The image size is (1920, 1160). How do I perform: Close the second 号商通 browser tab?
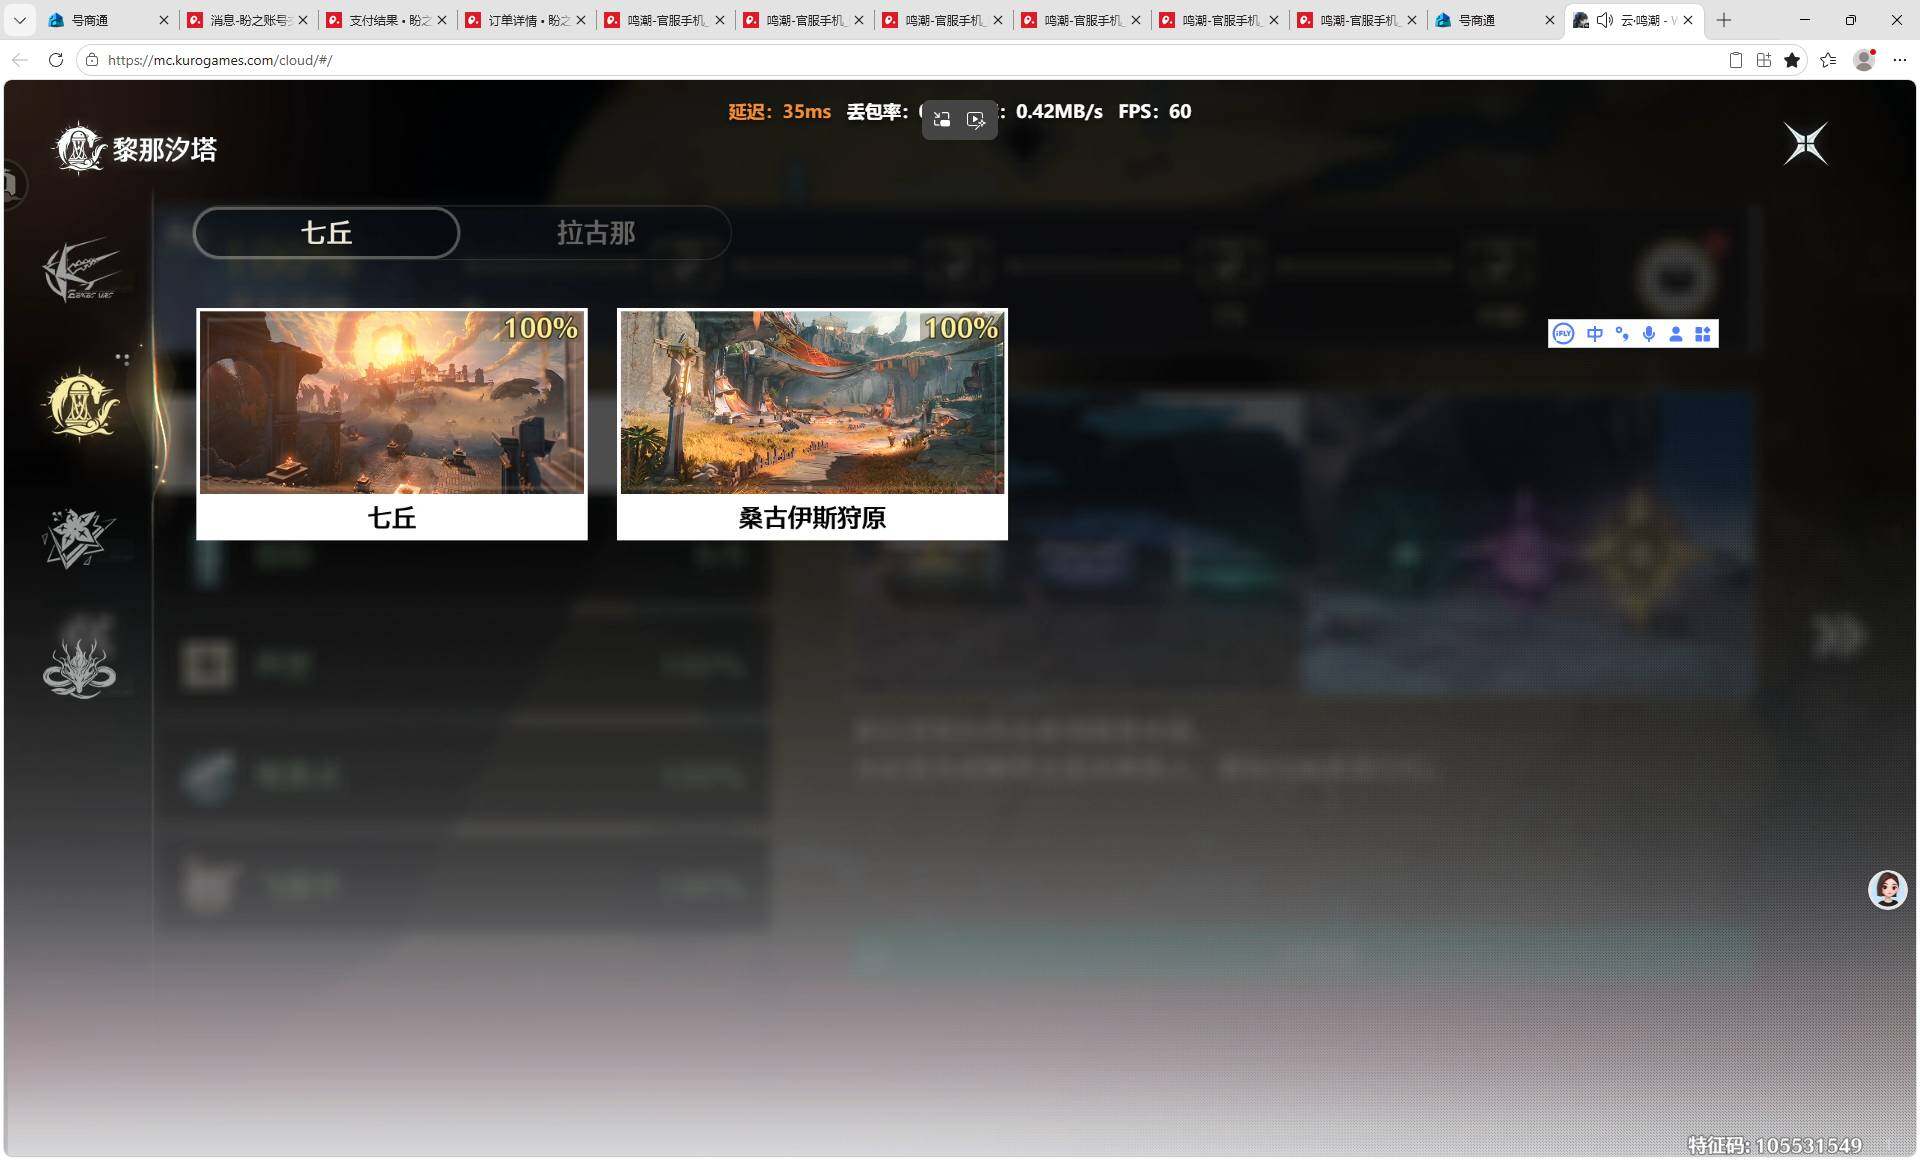pyautogui.click(x=1550, y=20)
